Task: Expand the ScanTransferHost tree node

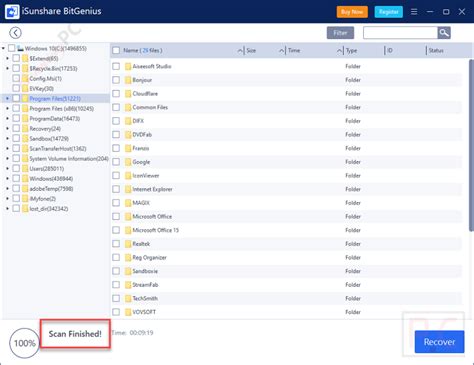Action: pyautogui.click(x=7, y=148)
